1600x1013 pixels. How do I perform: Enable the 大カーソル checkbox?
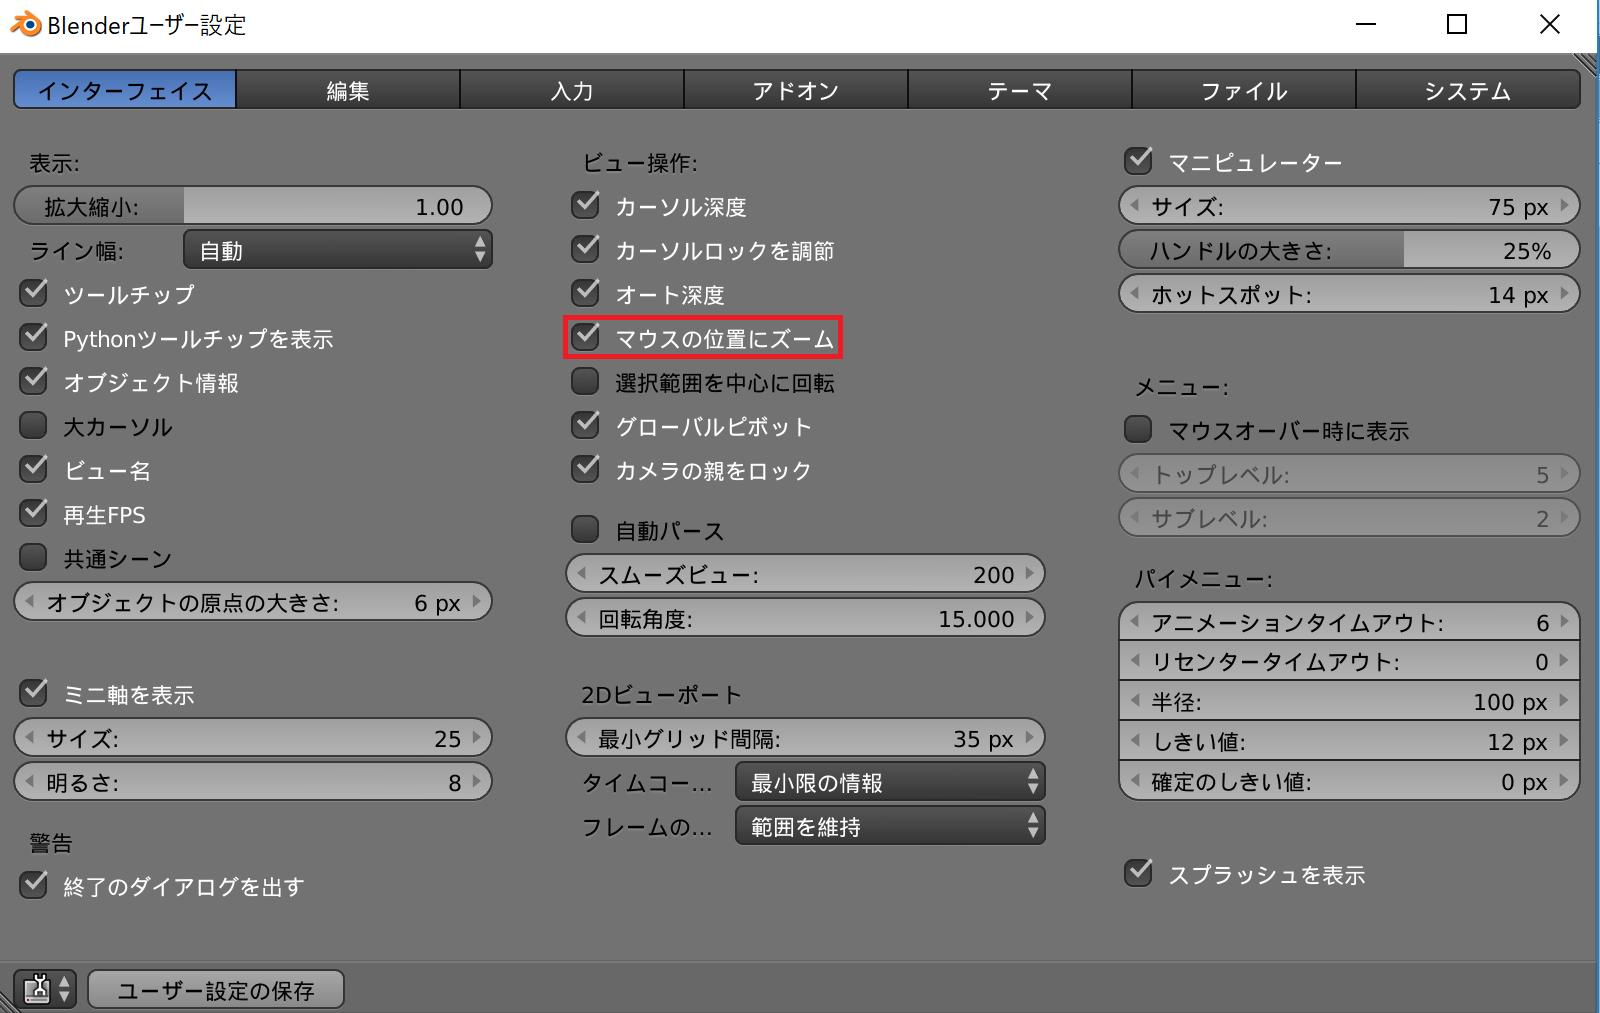coord(34,425)
